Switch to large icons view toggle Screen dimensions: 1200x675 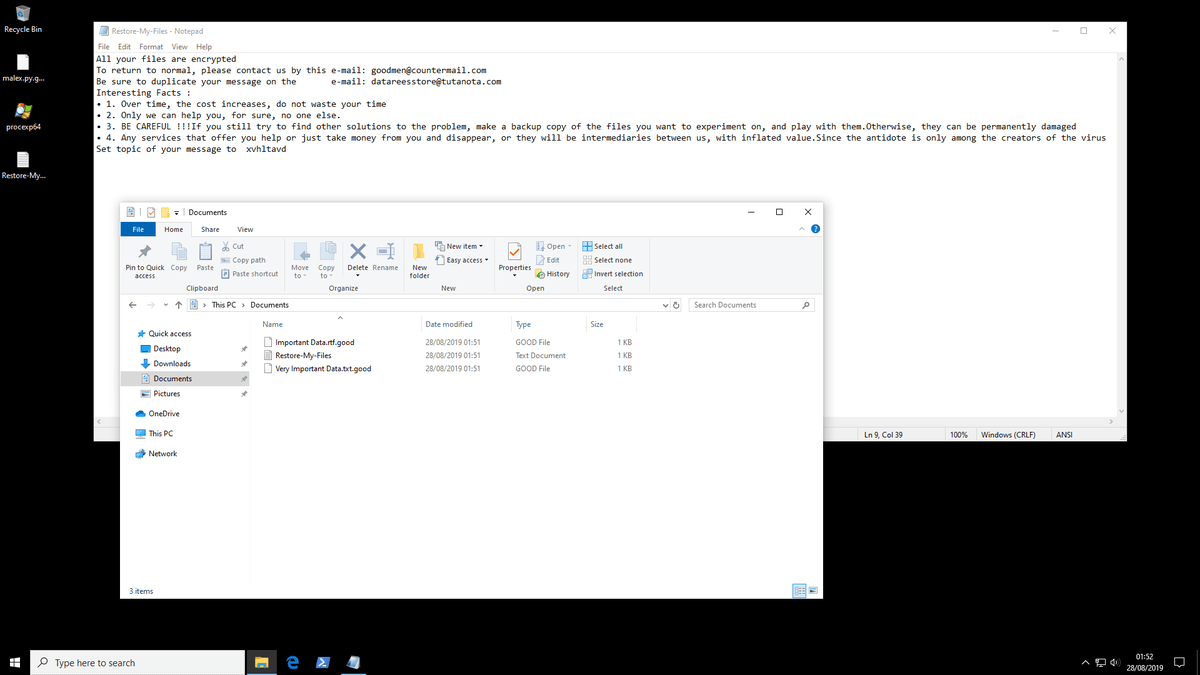coord(813,591)
